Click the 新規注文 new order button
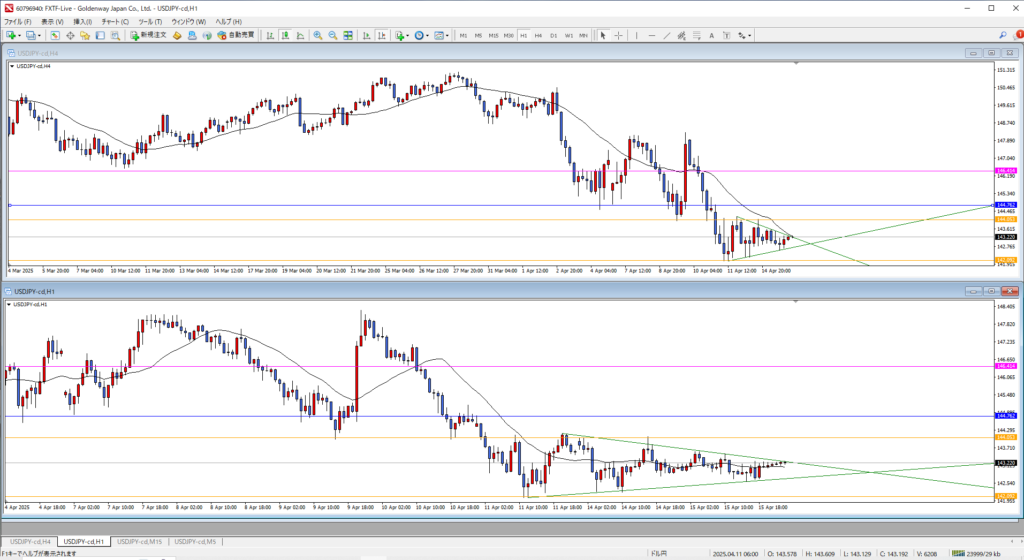Image resolution: width=1024 pixels, height=560 pixels. coord(148,35)
